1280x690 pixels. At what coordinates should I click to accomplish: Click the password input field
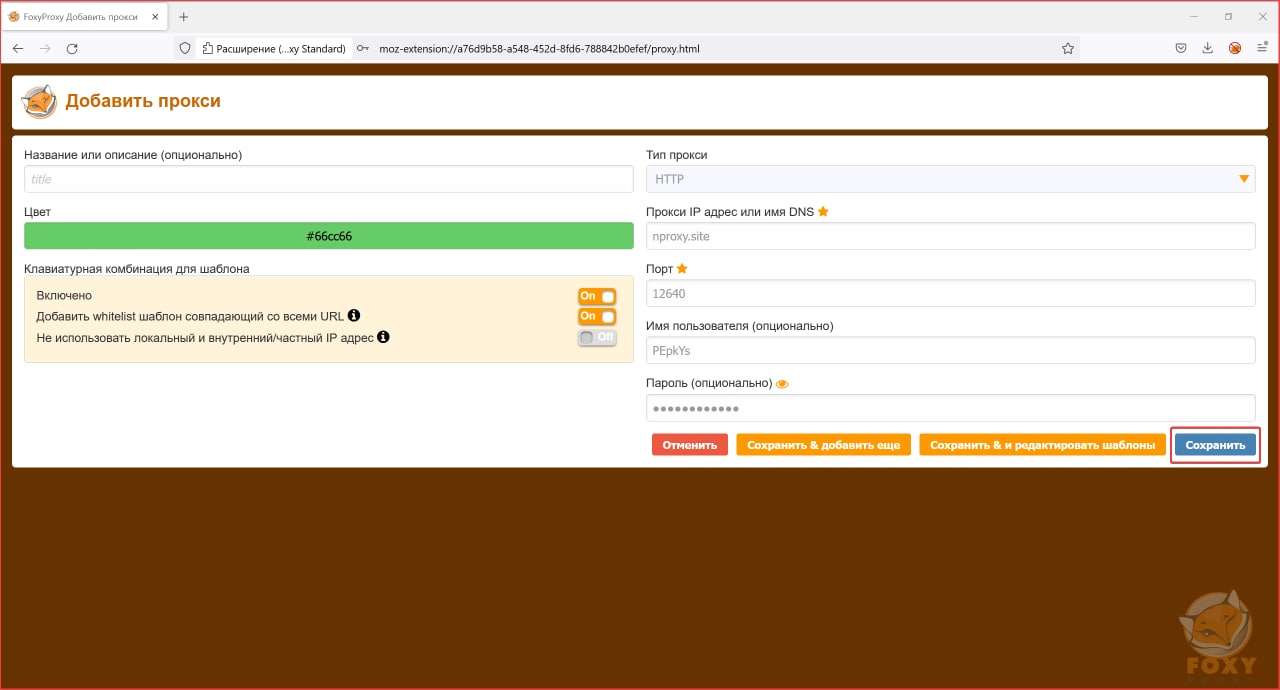[x=950, y=408]
